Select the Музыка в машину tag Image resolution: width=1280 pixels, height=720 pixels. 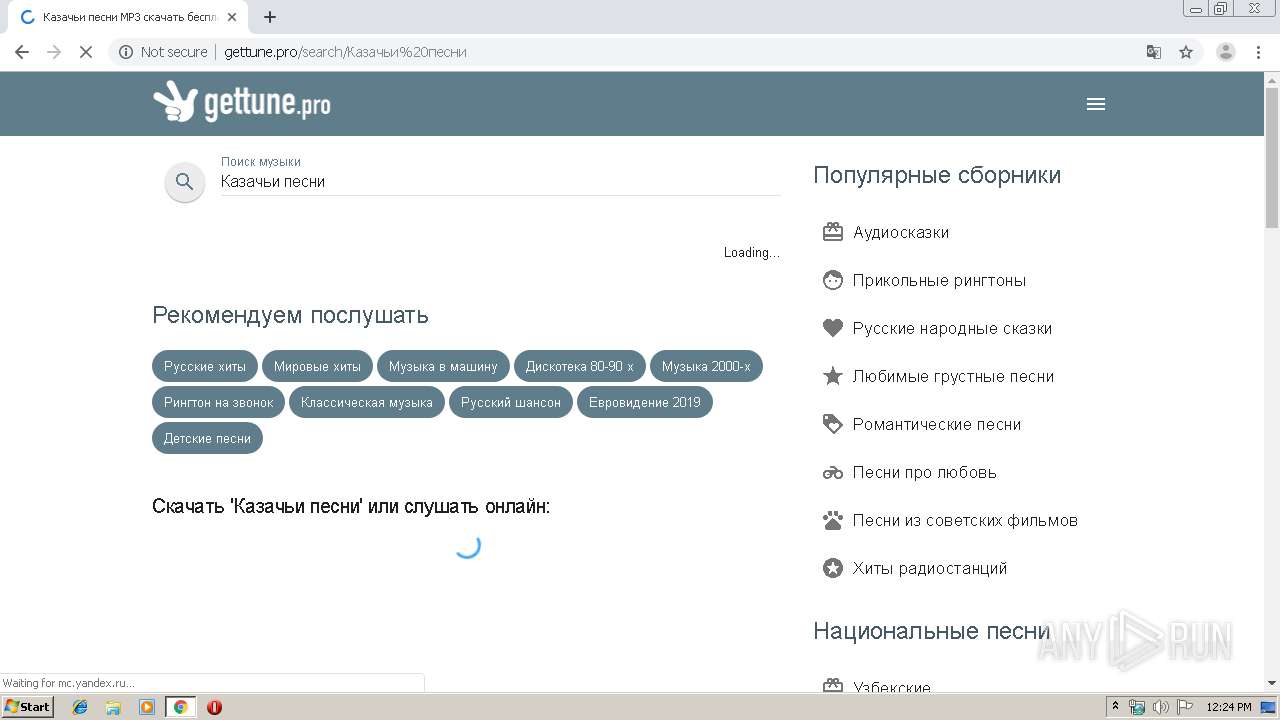coord(443,366)
